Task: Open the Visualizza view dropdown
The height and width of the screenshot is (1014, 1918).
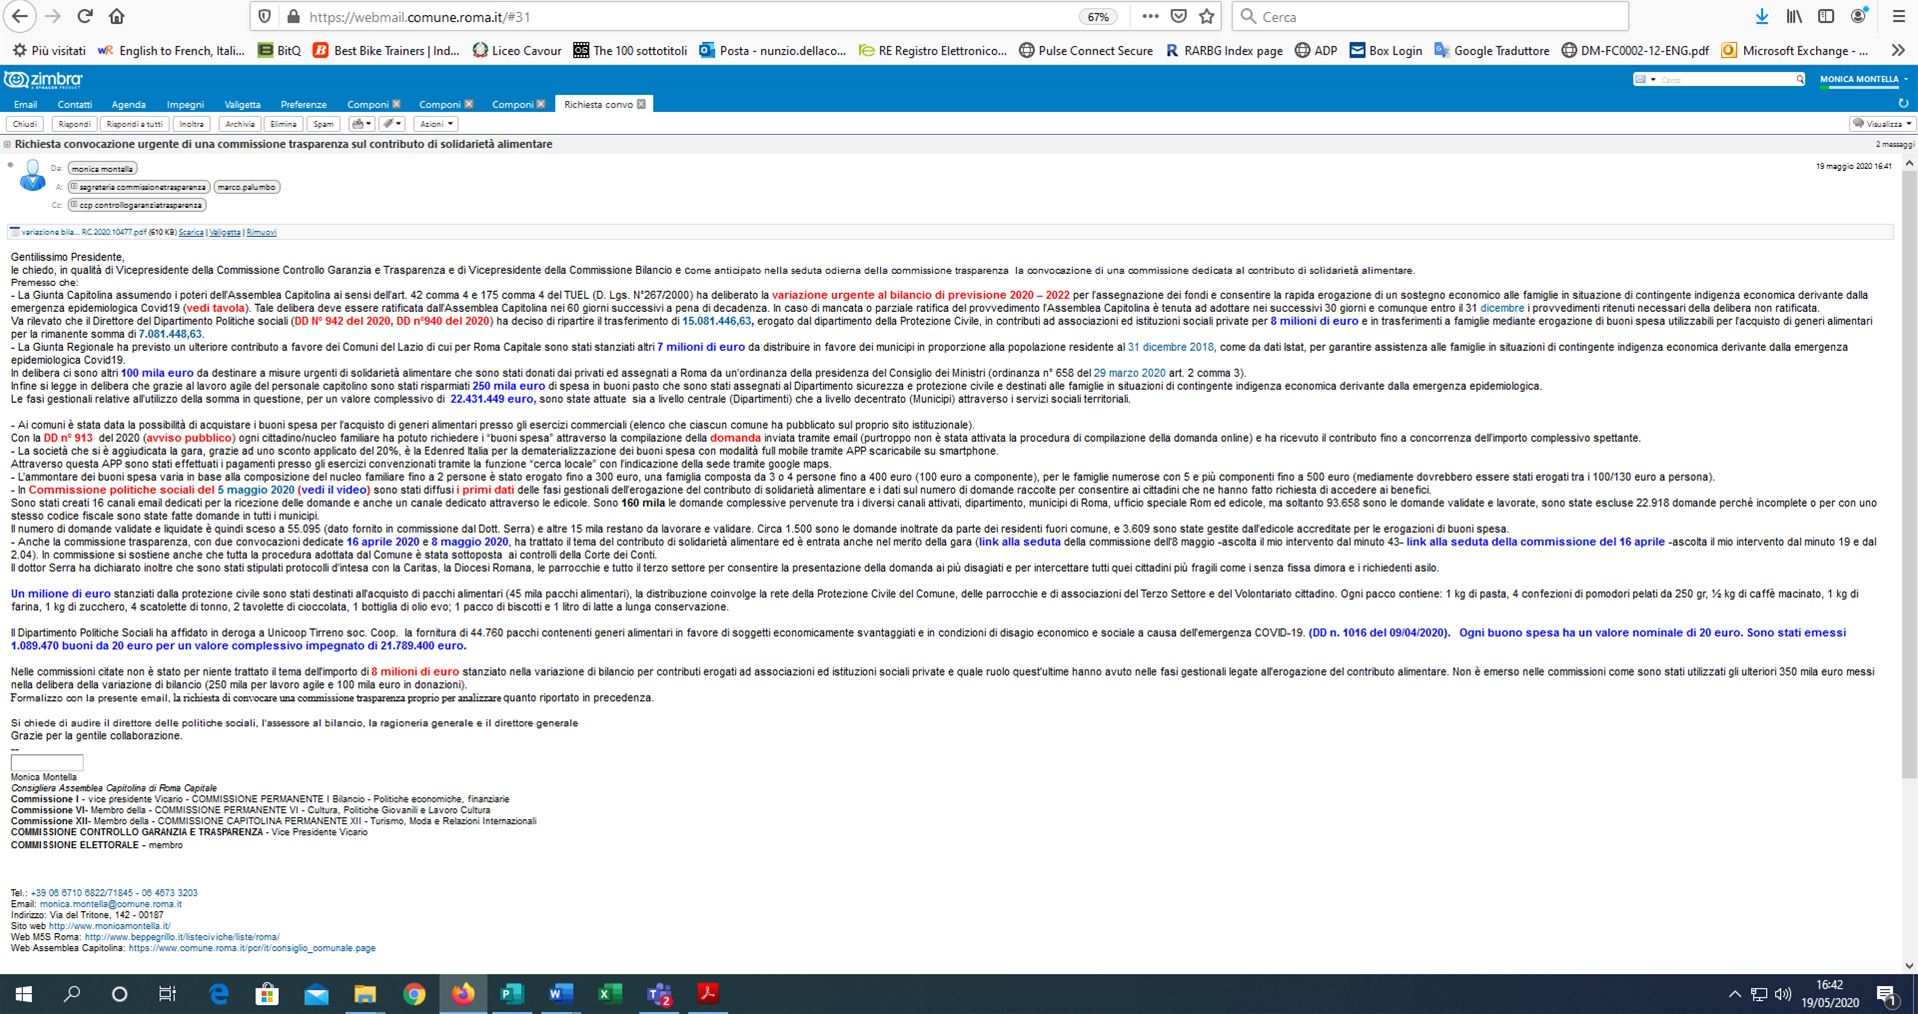Action: point(1881,124)
